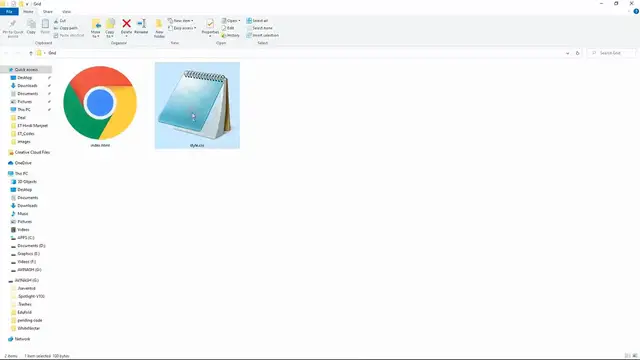Open the File menu
The width and height of the screenshot is (640, 360).
tap(9, 11)
